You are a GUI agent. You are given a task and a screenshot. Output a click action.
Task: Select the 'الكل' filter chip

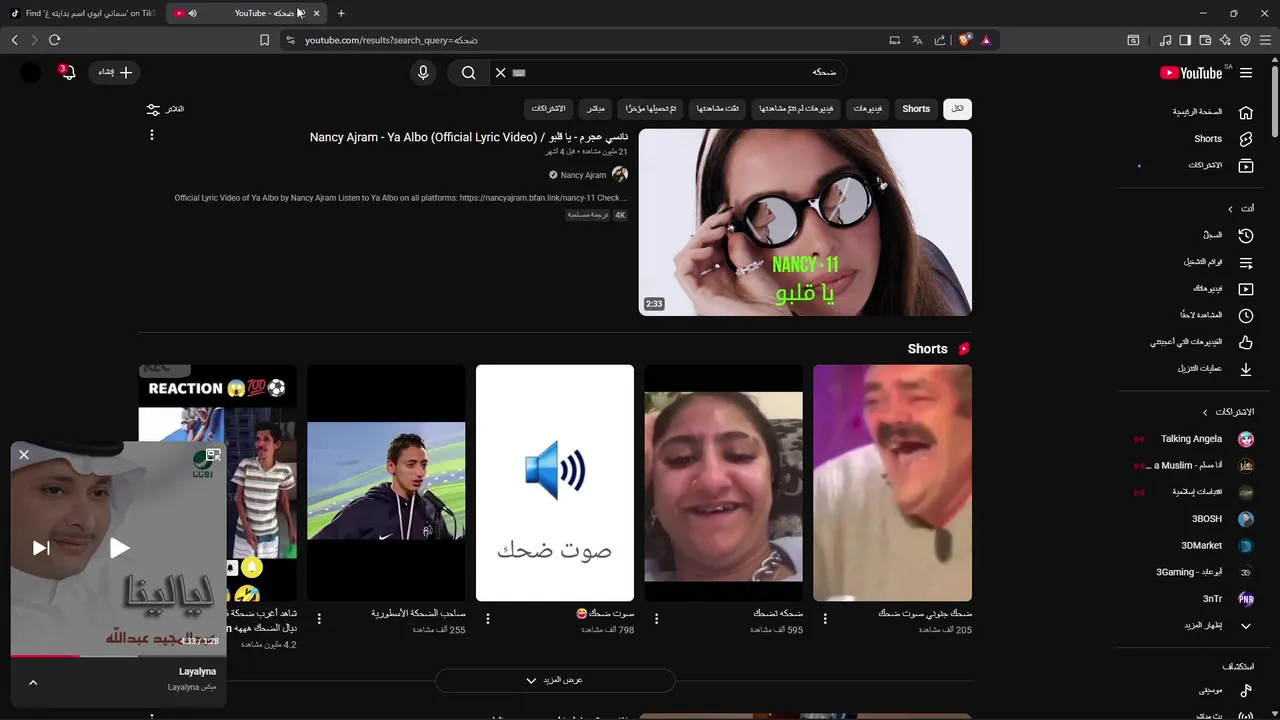(957, 109)
